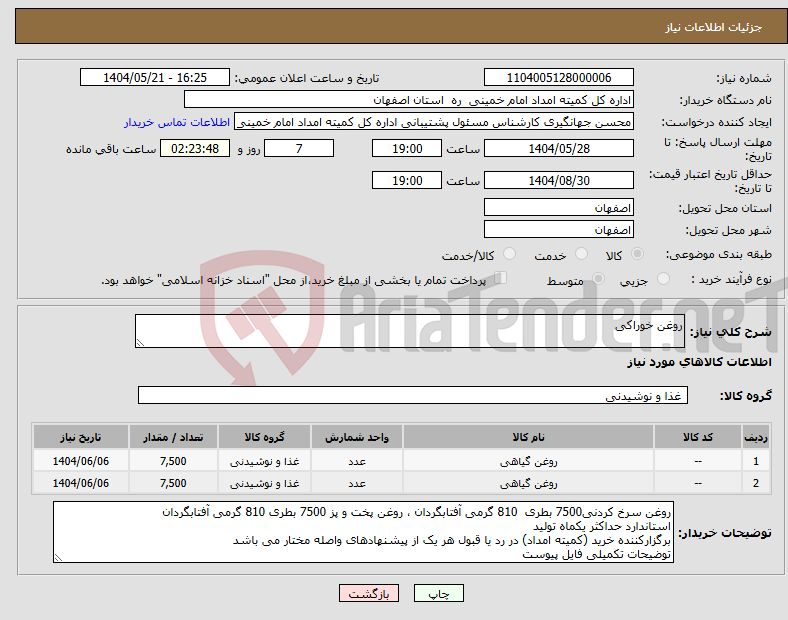Select the متوسط purchase type radio

pyautogui.click(x=598, y=278)
